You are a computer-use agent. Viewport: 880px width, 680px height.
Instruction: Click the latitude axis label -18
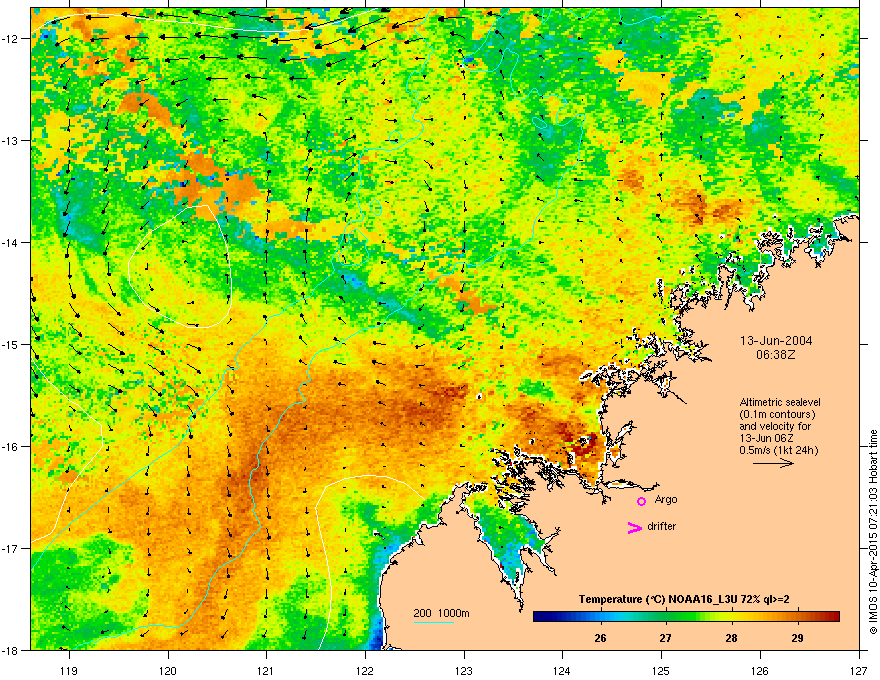click(x=11, y=650)
